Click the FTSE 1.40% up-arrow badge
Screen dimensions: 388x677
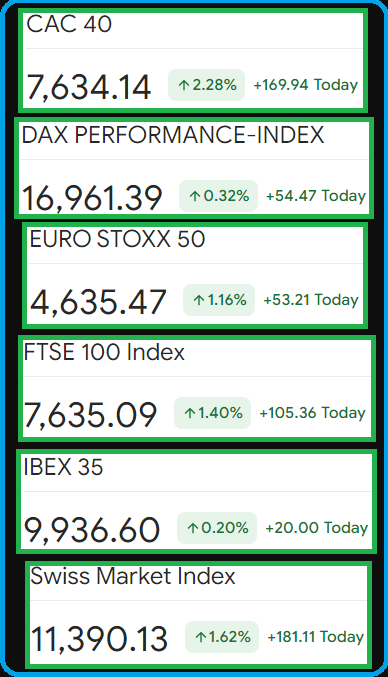click(x=212, y=413)
